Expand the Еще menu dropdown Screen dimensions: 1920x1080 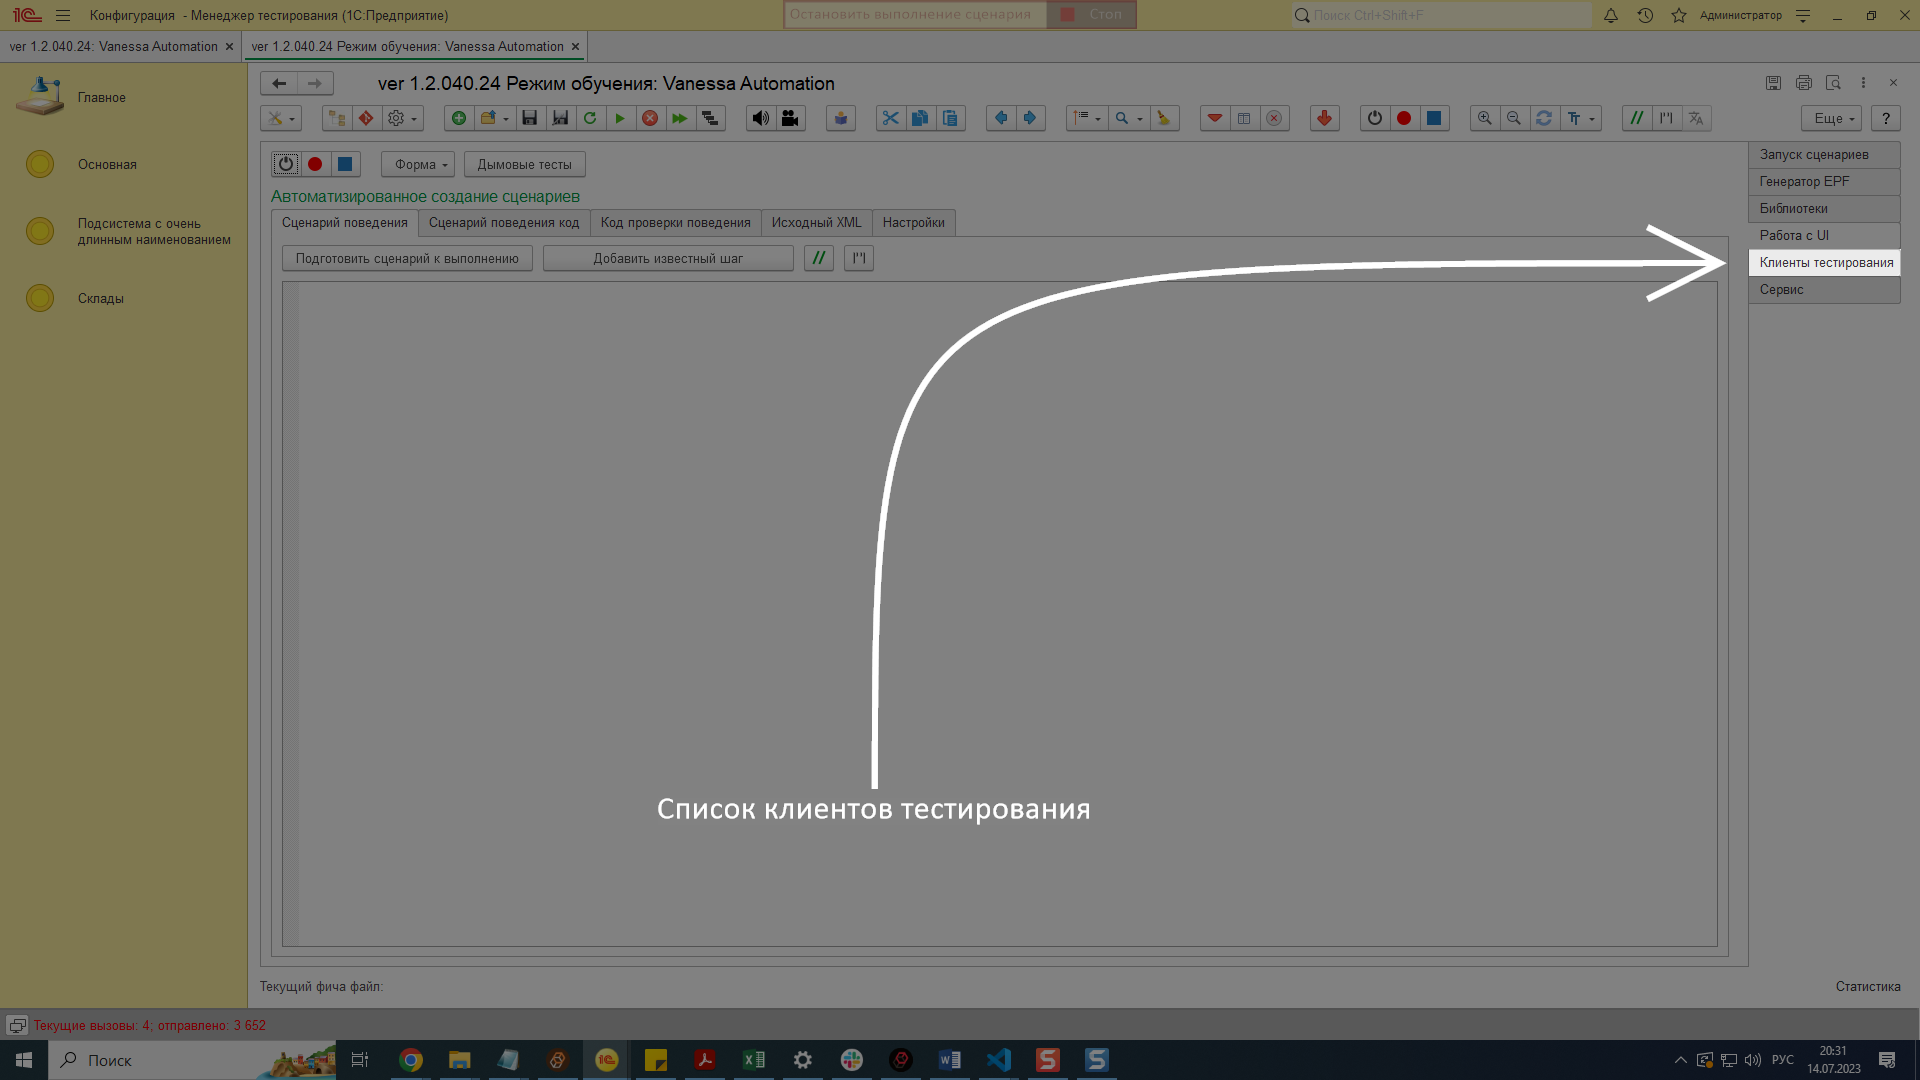pos(1832,118)
